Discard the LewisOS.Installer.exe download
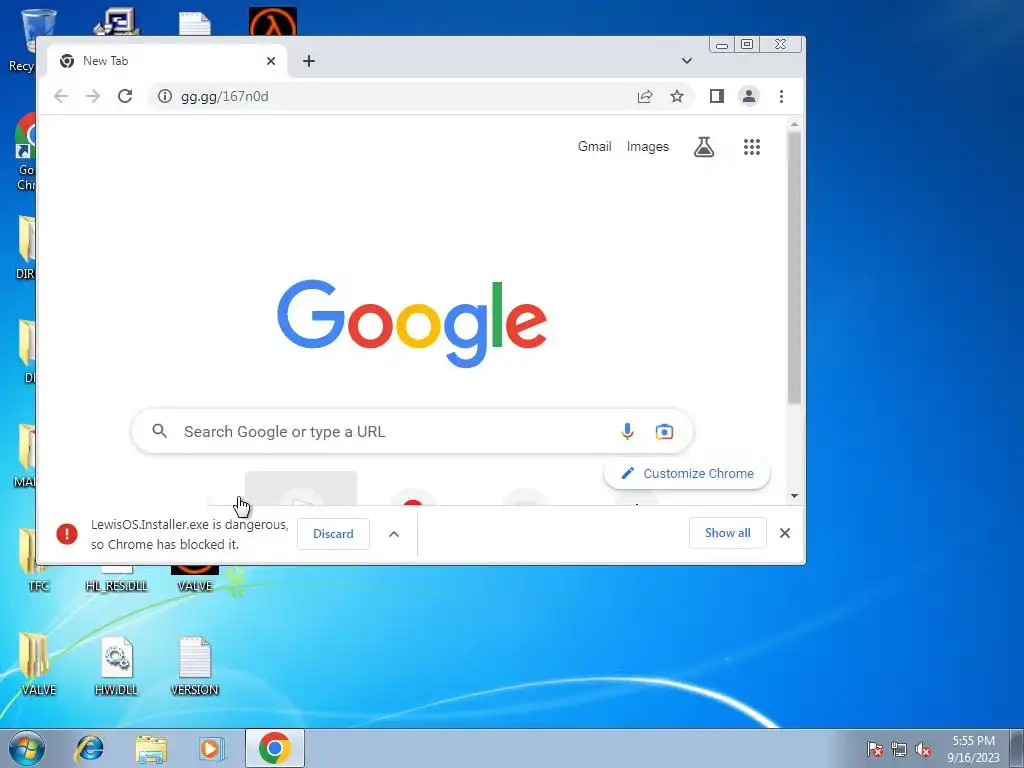1024x768 pixels. pyautogui.click(x=333, y=534)
